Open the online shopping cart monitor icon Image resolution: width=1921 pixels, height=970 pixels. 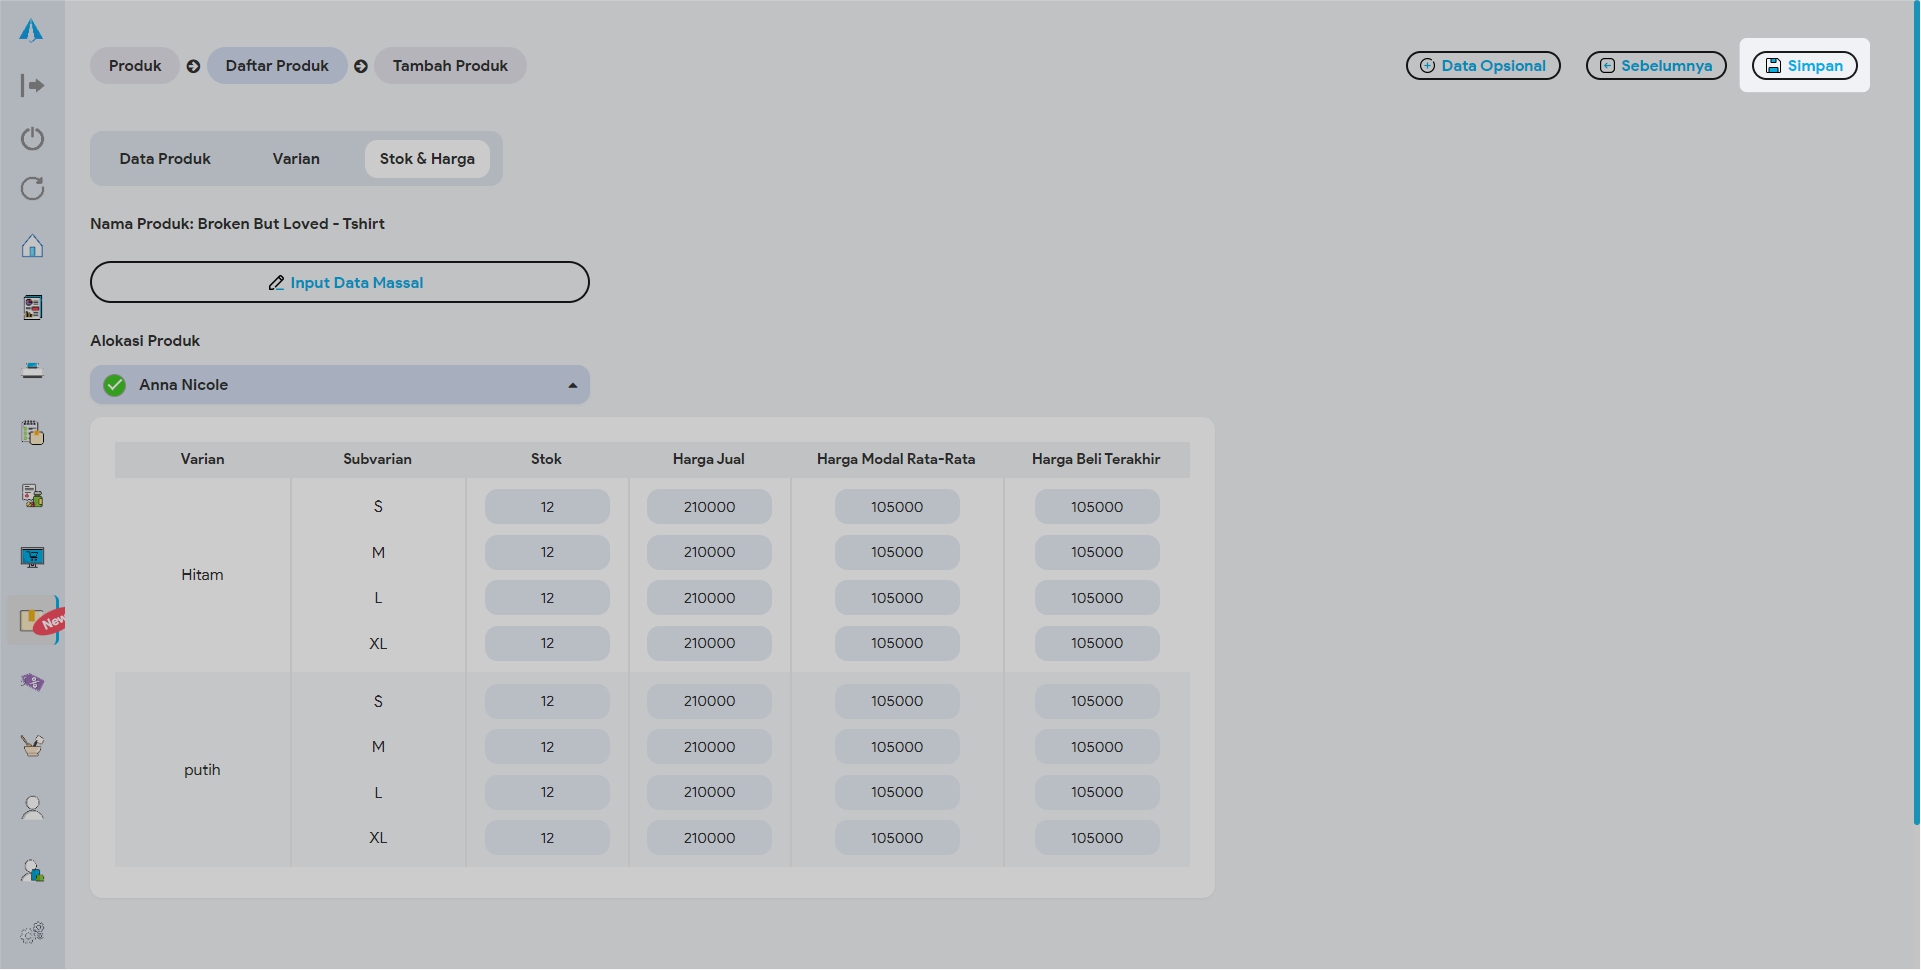tap(32, 558)
